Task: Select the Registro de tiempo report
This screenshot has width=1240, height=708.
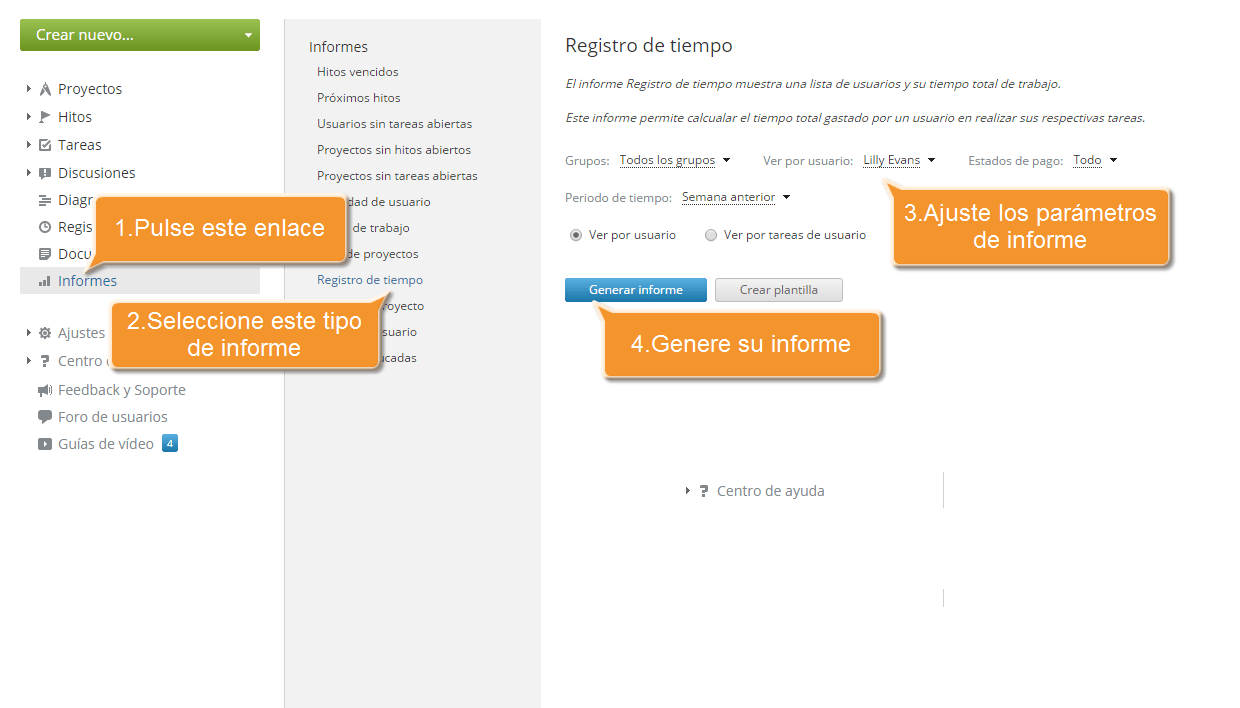Action: pos(370,280)
